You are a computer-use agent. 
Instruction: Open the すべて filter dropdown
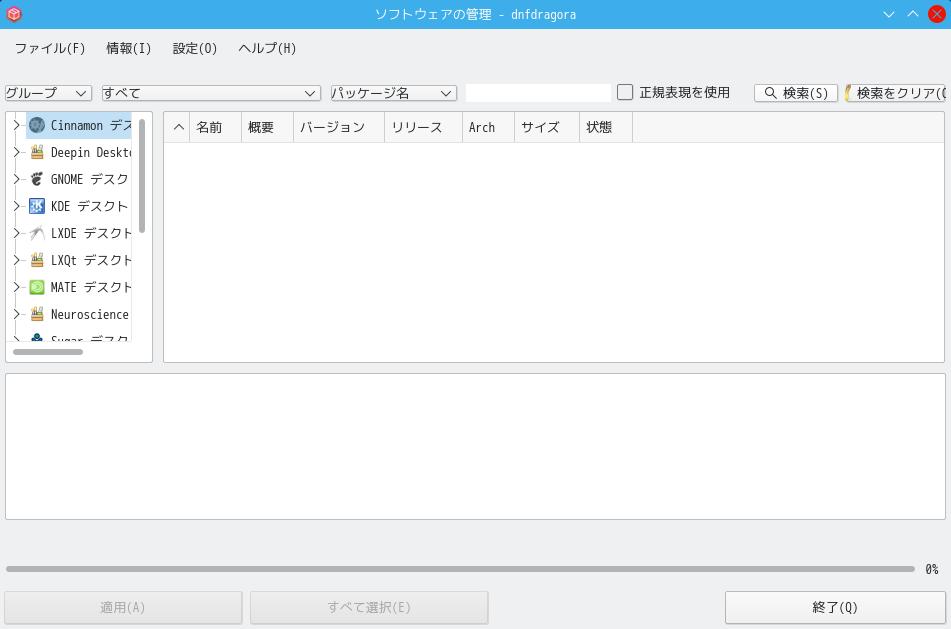click(211, 93)
